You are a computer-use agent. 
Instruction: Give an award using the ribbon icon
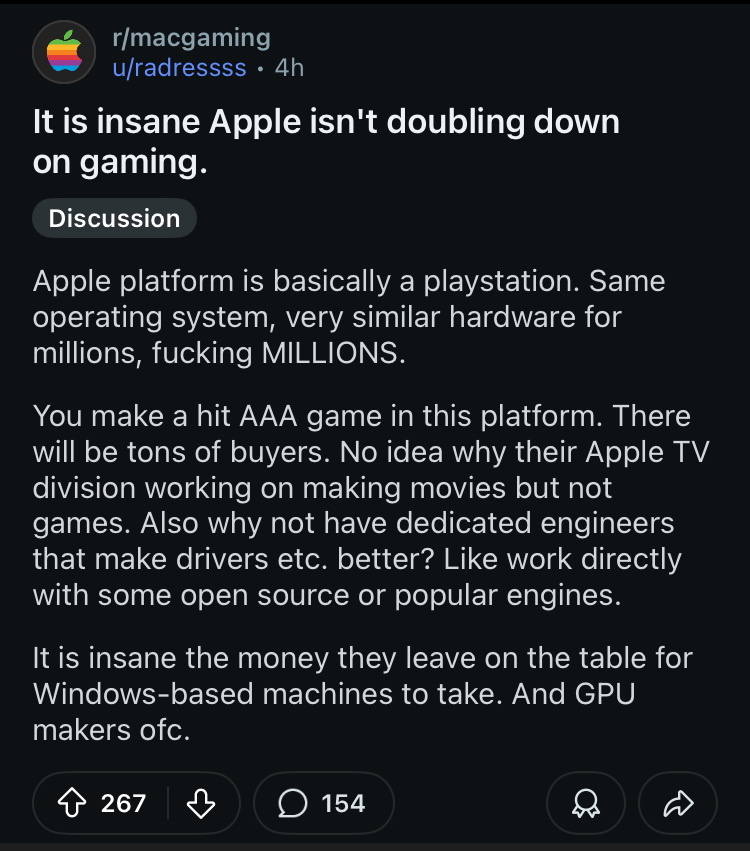tap(586, 803)
